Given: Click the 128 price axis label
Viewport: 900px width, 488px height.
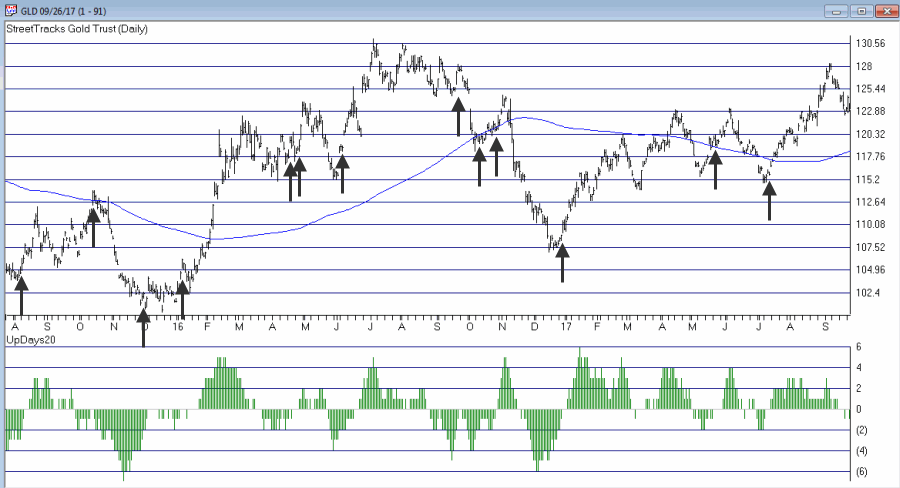Looking at the screenshot, I should 864,67.
